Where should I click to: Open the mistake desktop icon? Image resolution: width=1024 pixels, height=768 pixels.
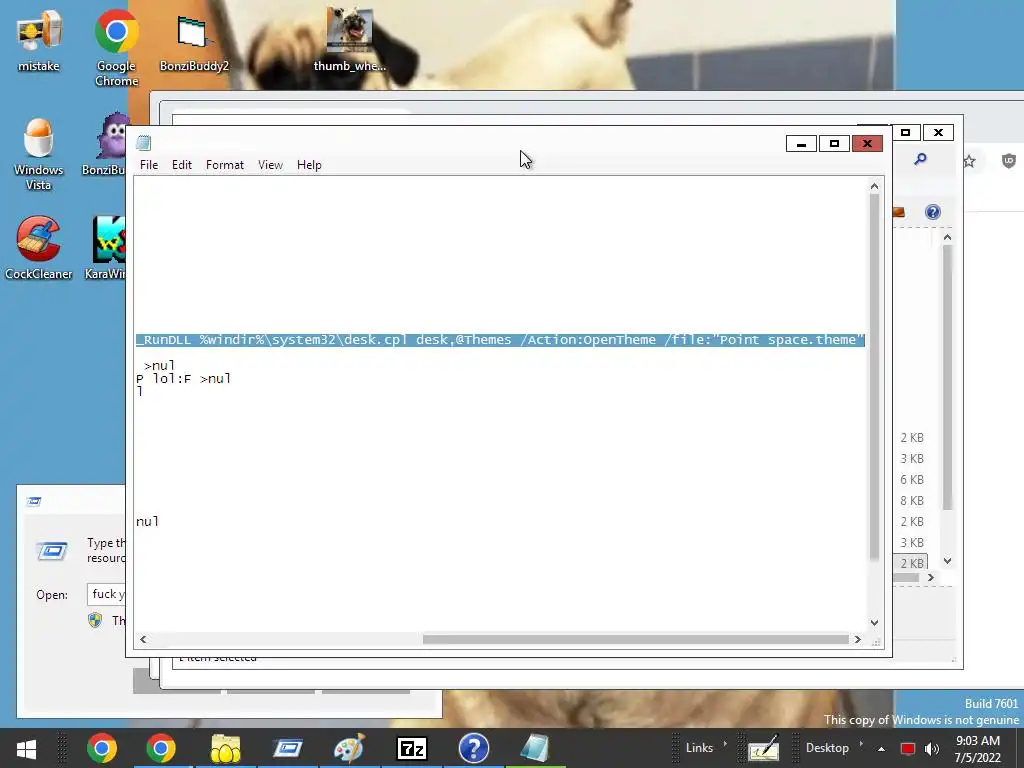(x=39, y=39)
